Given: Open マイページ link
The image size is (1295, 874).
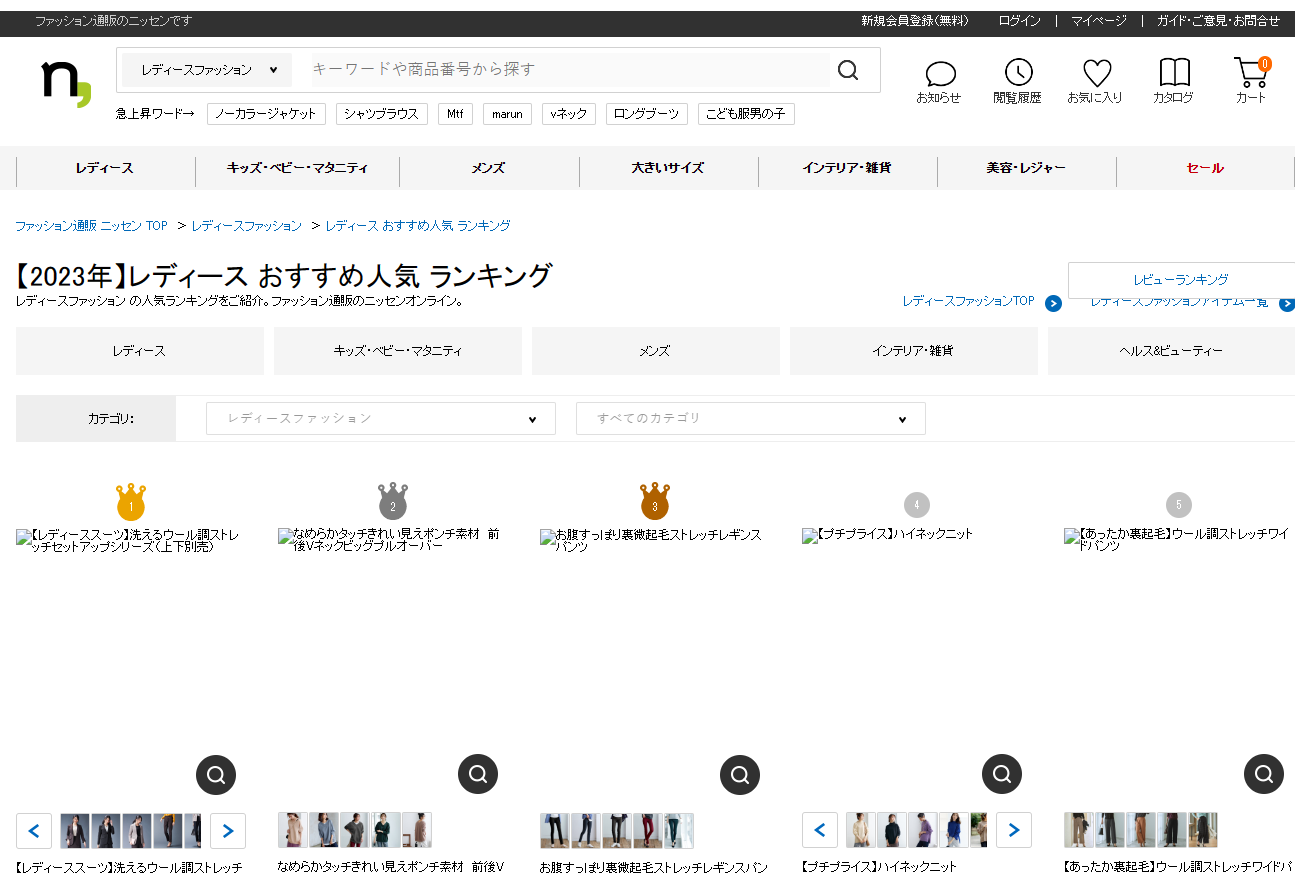Looking at the screenshot, I should (1099, 20).
